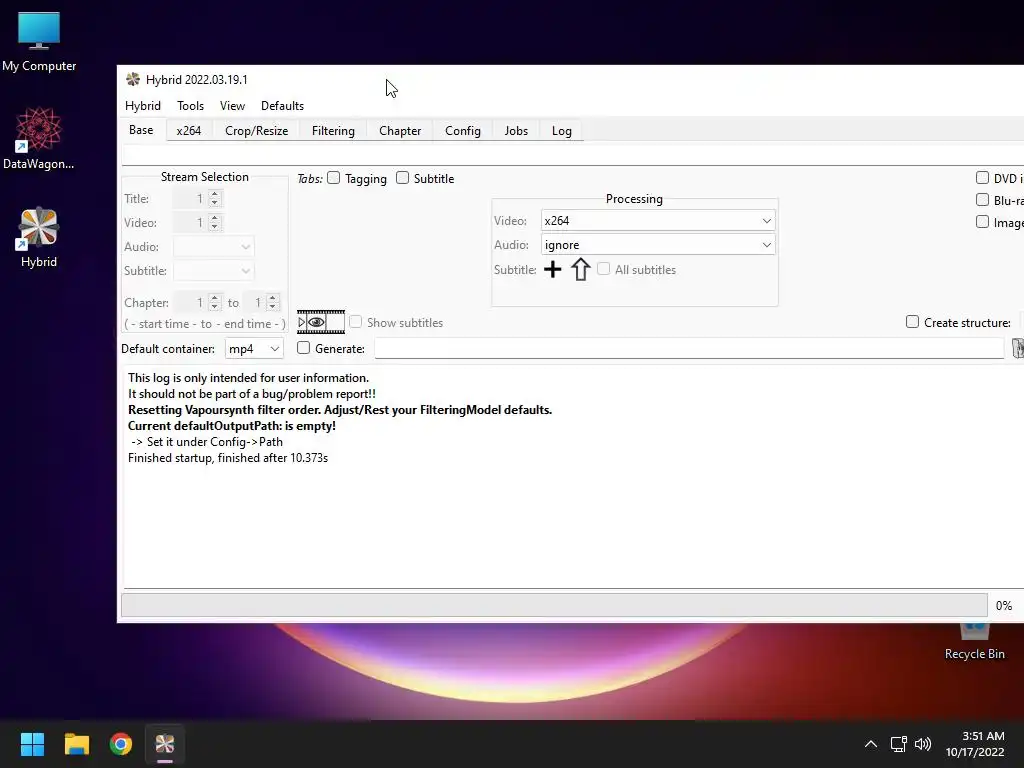Viewport: 1024px width, 768px height.
Task: Switch to the Config tab
Action: point(462,131)
